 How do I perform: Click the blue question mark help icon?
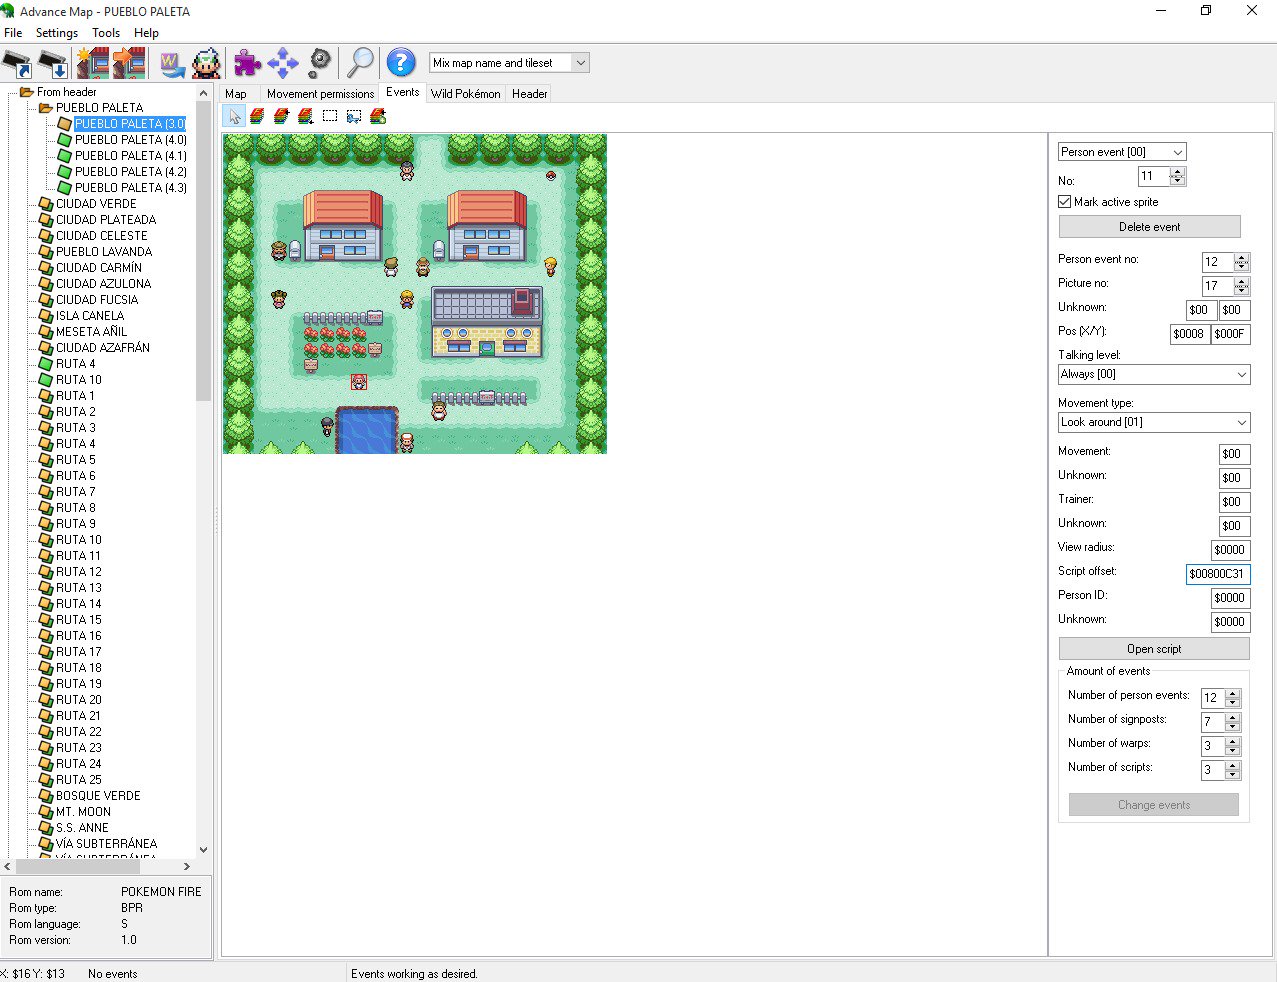coord(401,63)
